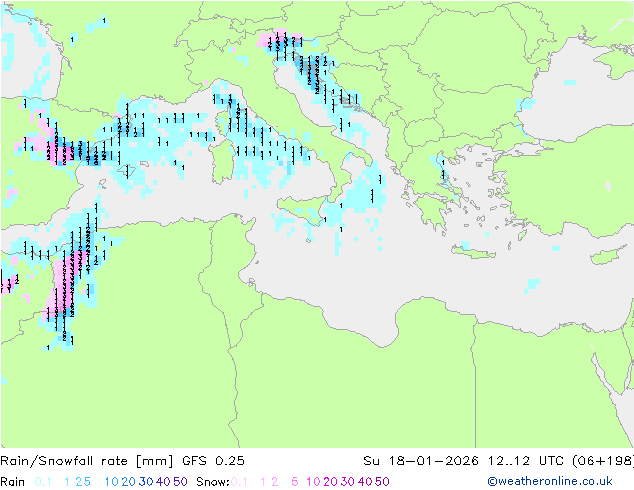Open the weatheronline.co.uk copyright link
The width and height of the screenshot is (634, 490).
pyautogui.click(x=549, y=481)
